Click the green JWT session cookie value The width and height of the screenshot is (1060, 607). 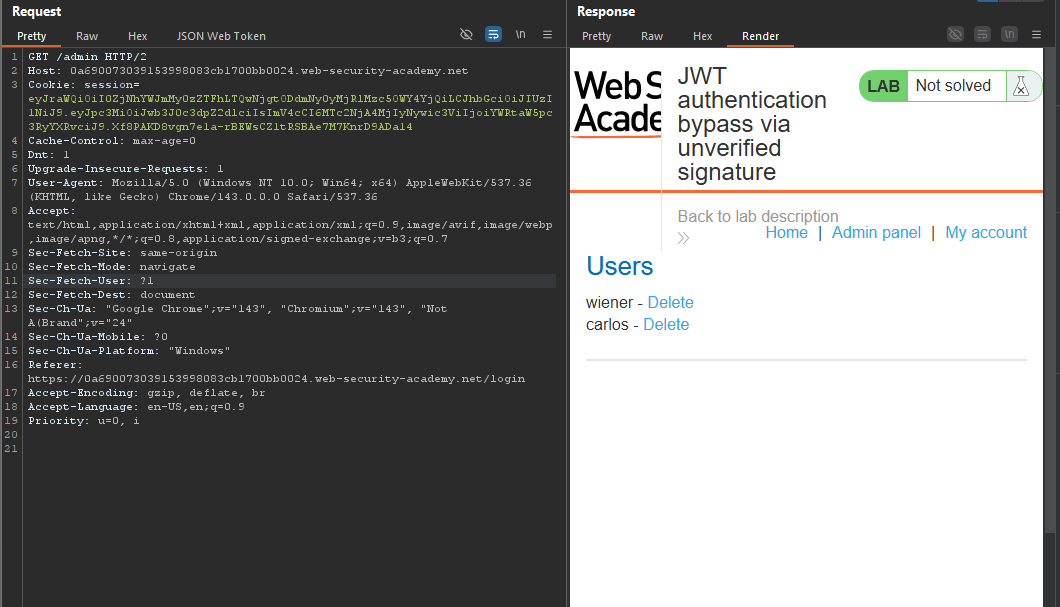[290, 112]
